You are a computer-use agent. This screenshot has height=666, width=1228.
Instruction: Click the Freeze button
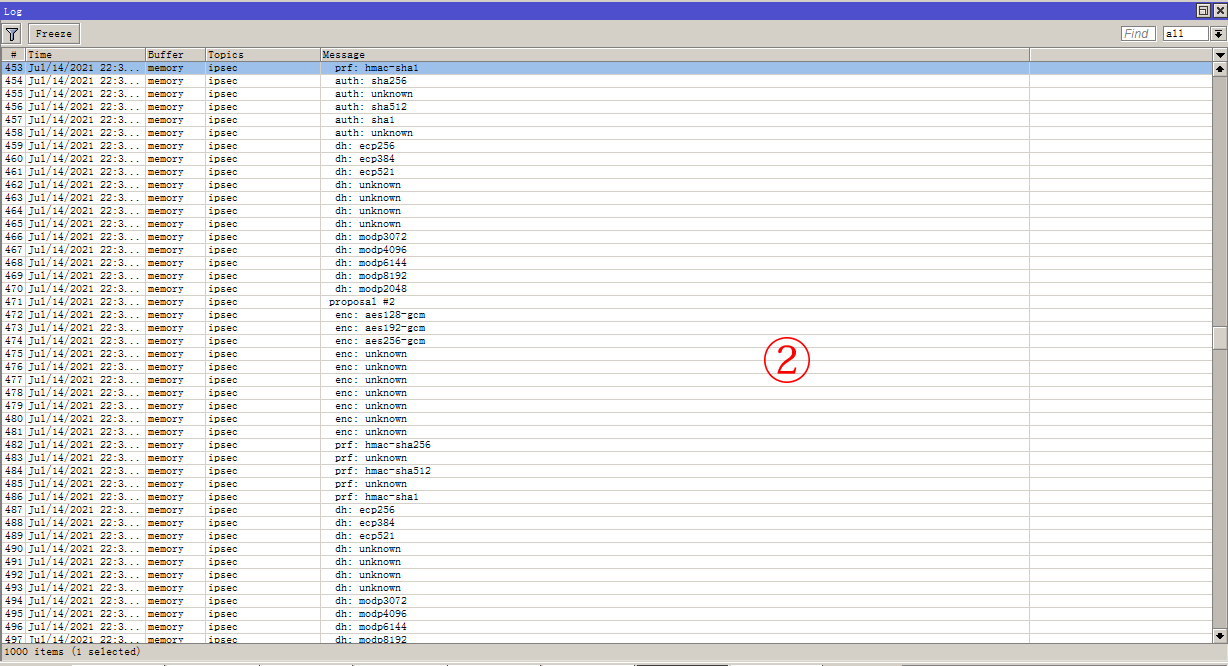click(x=52, y=32)
